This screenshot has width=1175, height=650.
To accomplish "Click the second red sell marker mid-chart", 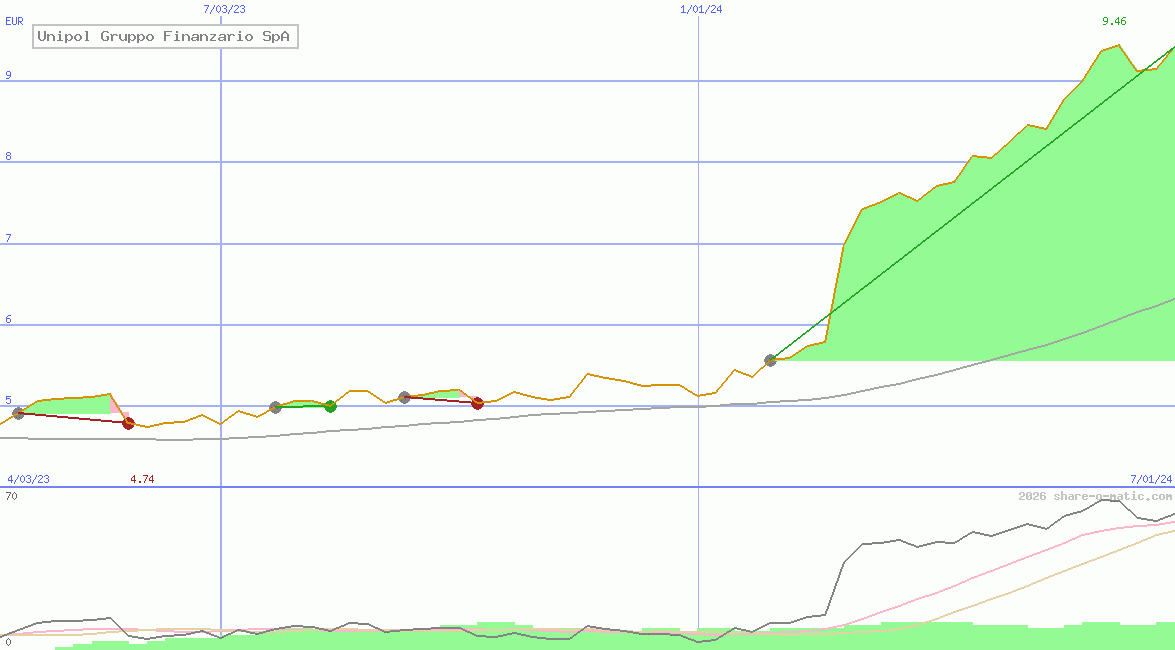I will [x=477, y=403].
